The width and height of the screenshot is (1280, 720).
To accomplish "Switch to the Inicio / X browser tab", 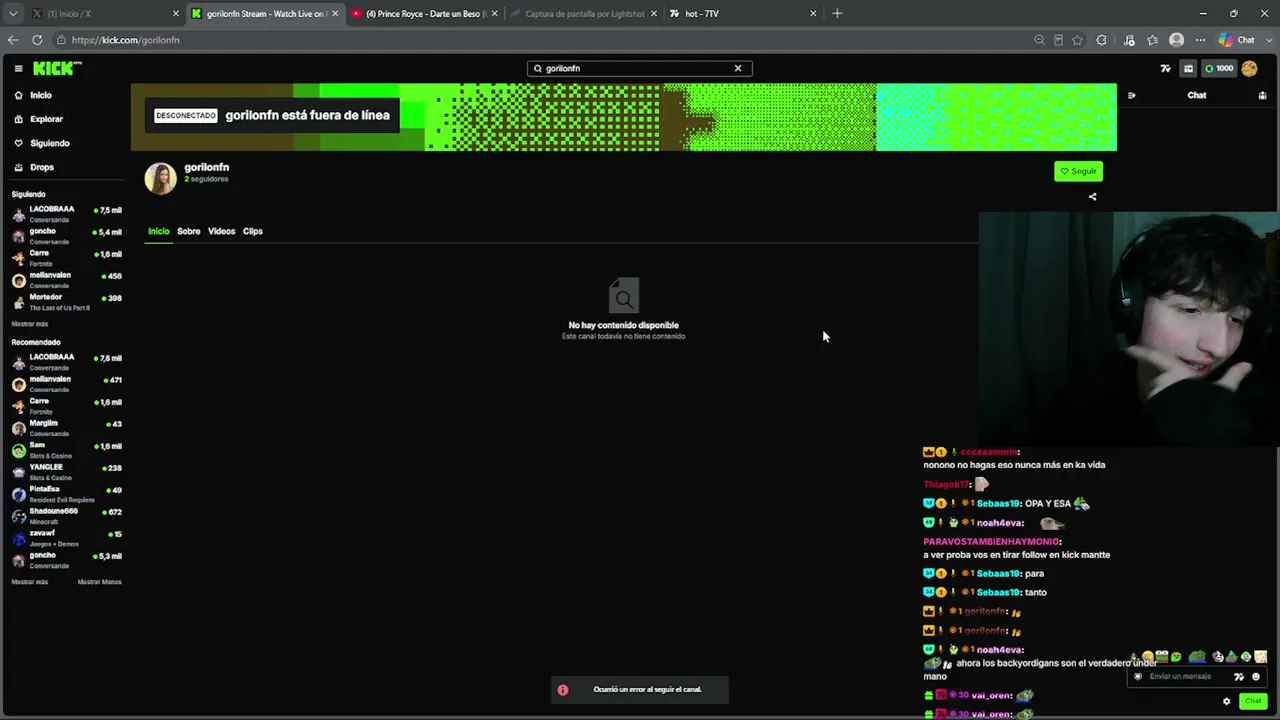I will pyautogui.click(x=103, y=14).
